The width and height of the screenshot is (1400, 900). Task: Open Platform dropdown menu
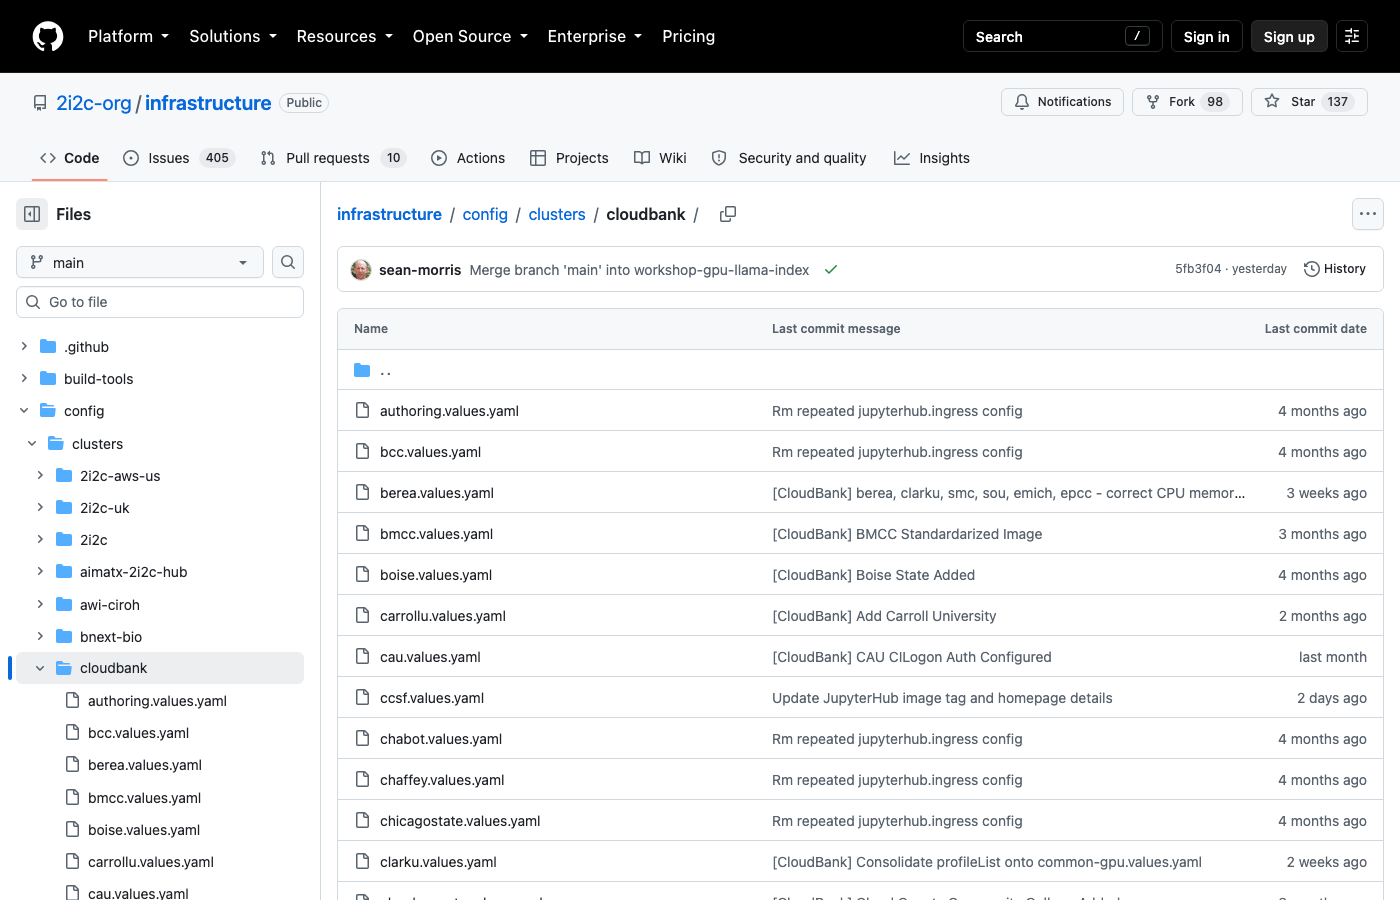pos(129,37)
